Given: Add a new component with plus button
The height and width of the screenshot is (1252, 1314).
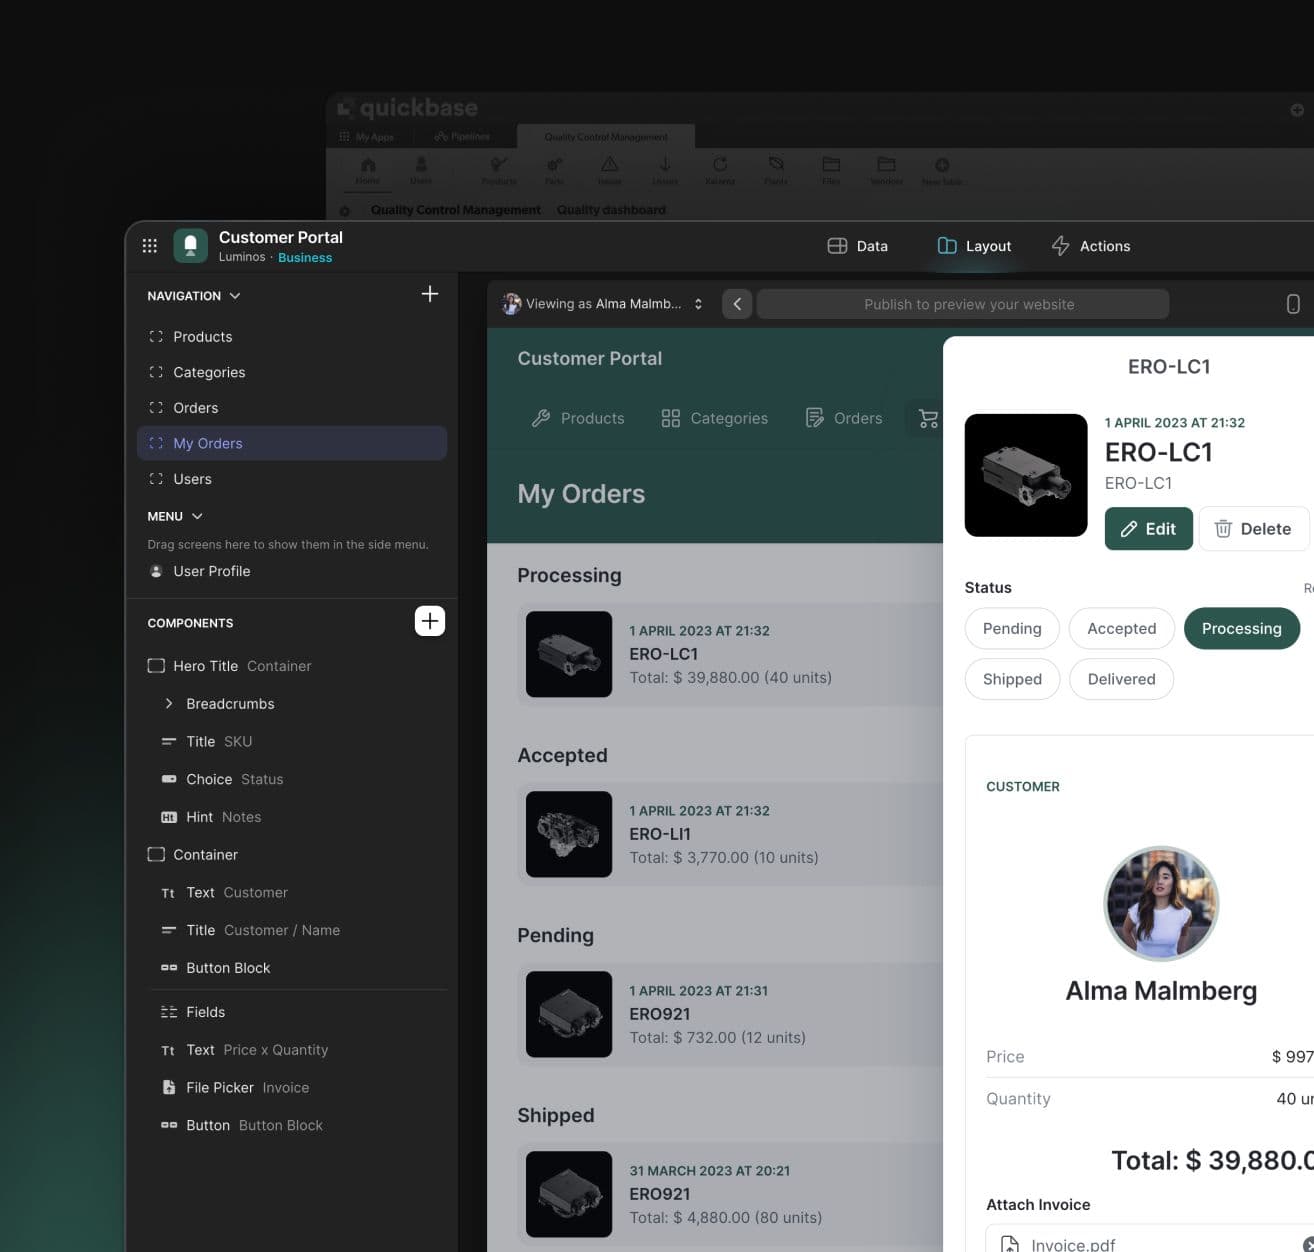Looking at the screenshot, I should (x=430, y=621).
